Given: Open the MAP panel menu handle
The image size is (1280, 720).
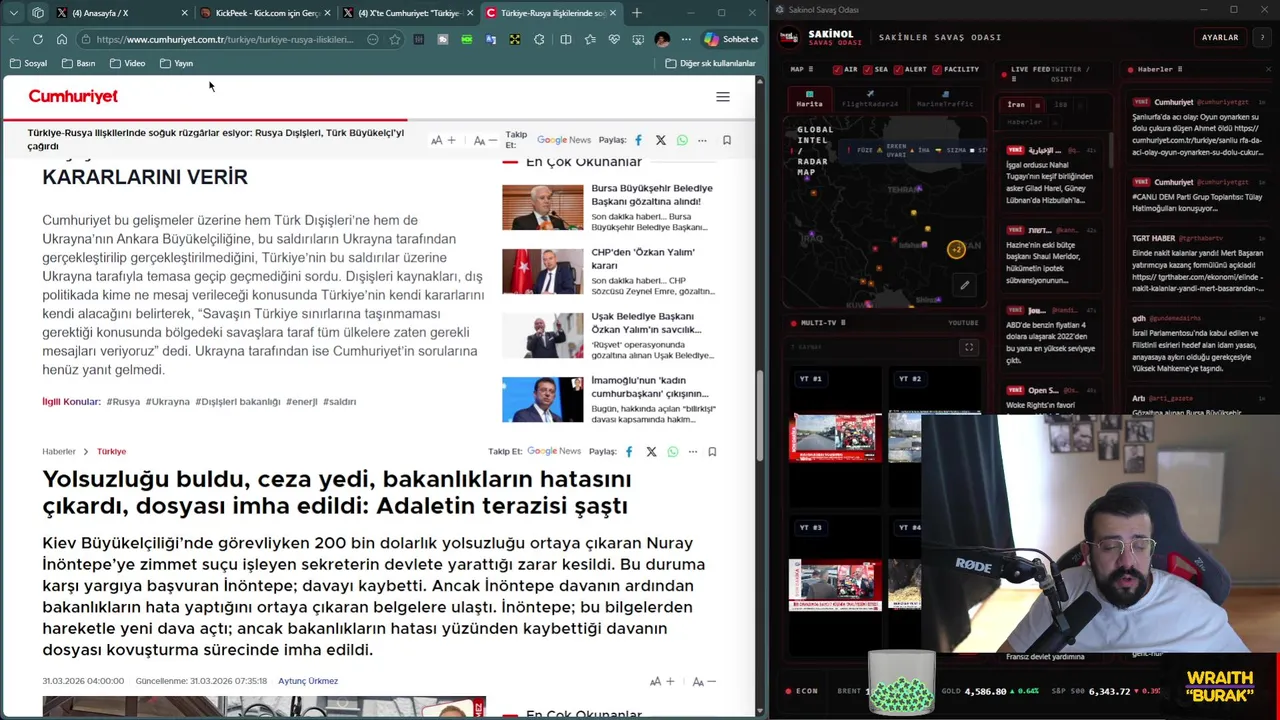Looking at the screenshot, I should [811, 69].
